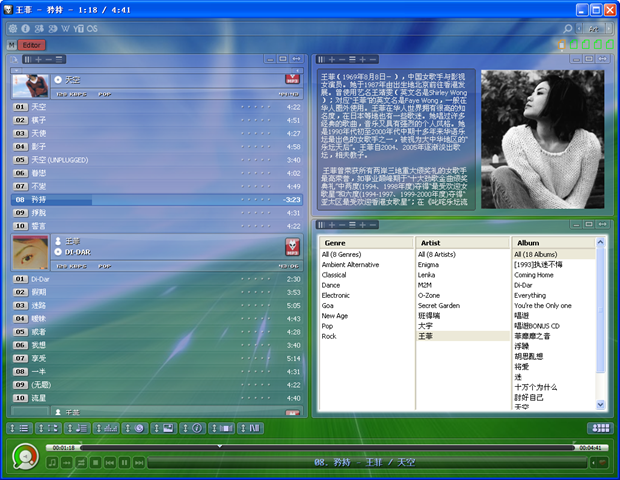Click the search magnifier icon in top toolbar

(568, 28)
